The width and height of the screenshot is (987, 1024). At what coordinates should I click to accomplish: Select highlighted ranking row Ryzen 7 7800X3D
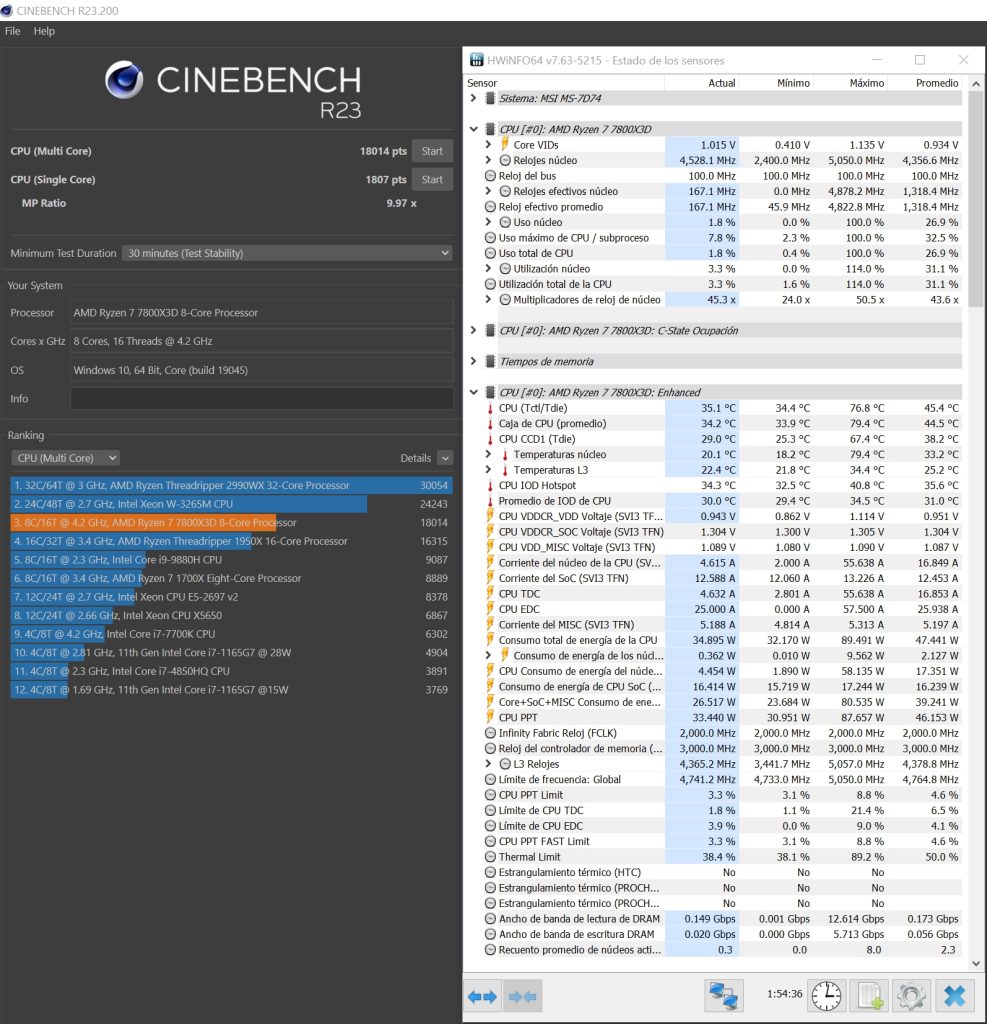(231, 522)
